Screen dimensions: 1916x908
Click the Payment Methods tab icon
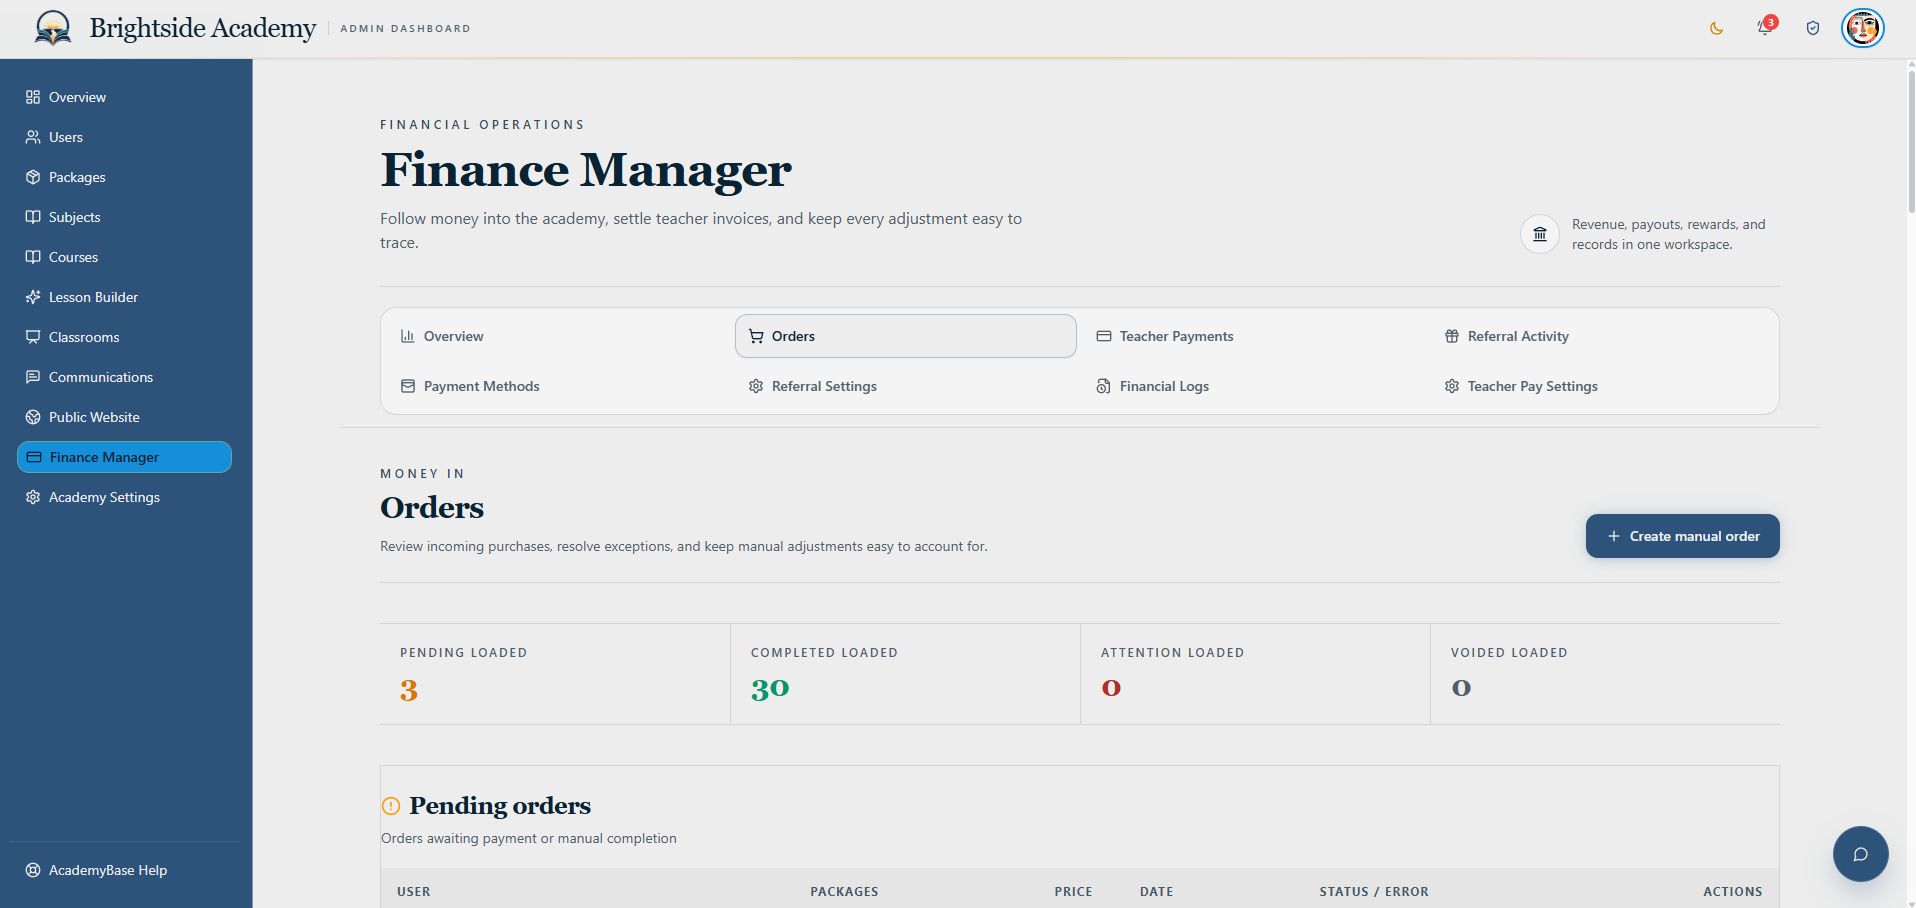coord(408,386)
